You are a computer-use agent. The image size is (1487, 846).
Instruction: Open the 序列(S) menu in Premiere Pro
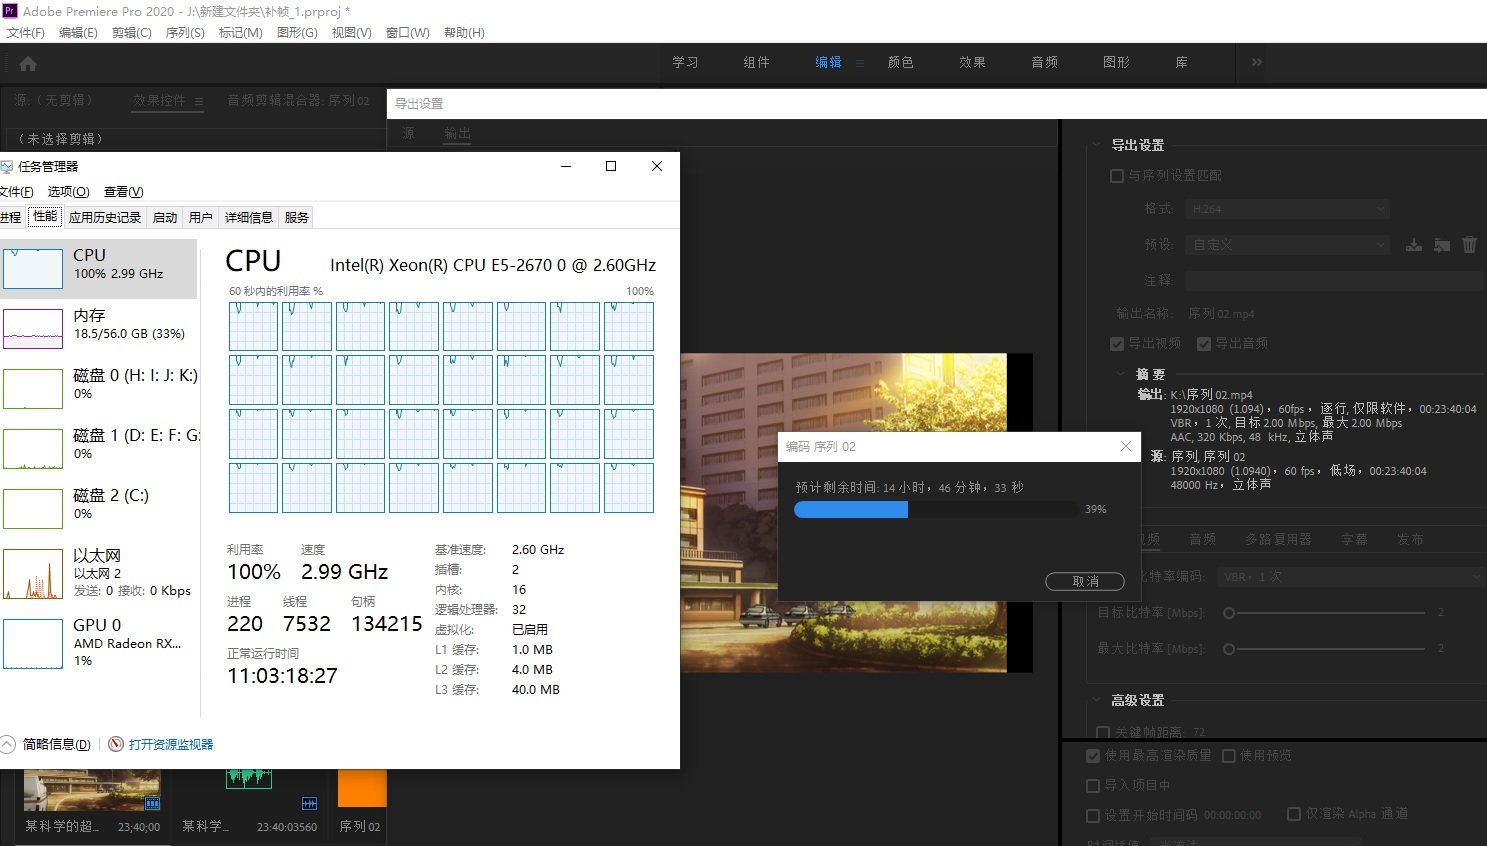point(185,33)
